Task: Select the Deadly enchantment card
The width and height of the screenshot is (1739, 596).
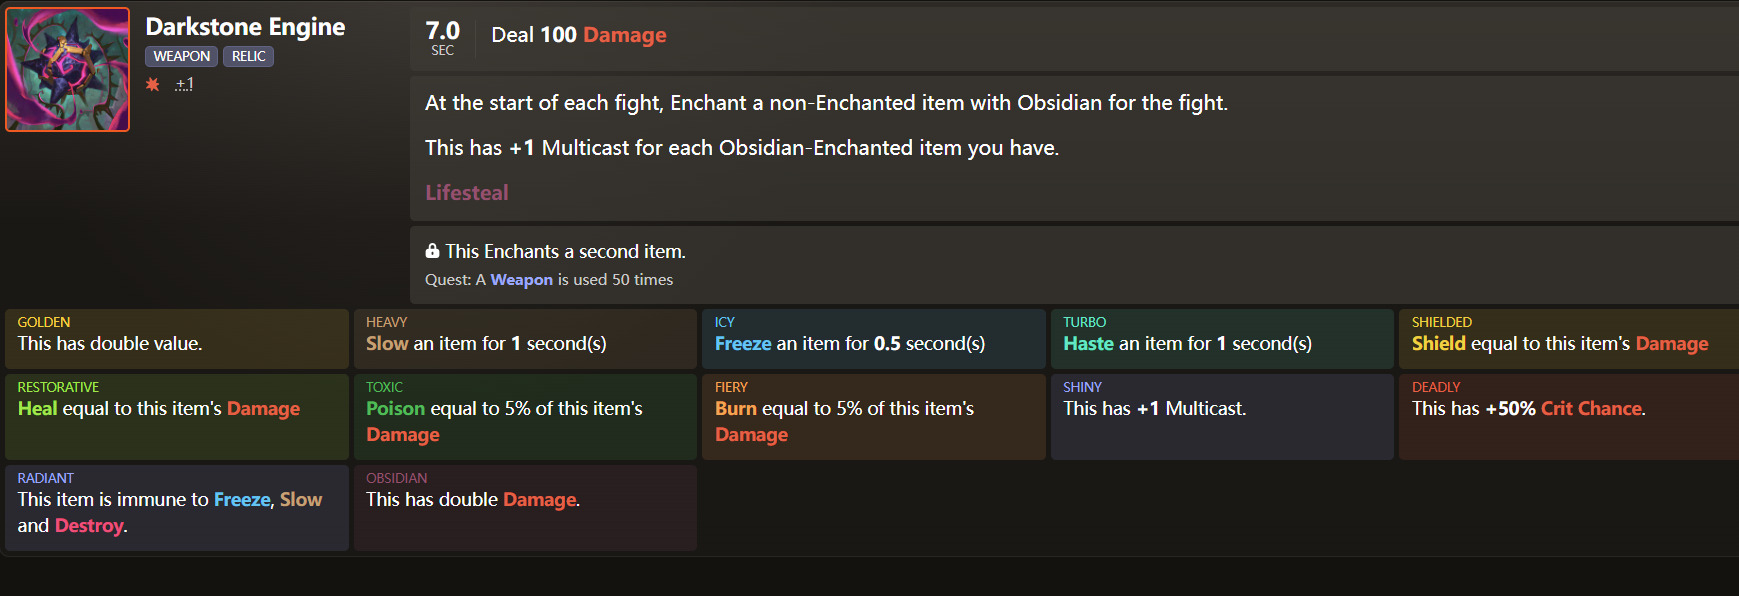Action: pos(1568,416)
